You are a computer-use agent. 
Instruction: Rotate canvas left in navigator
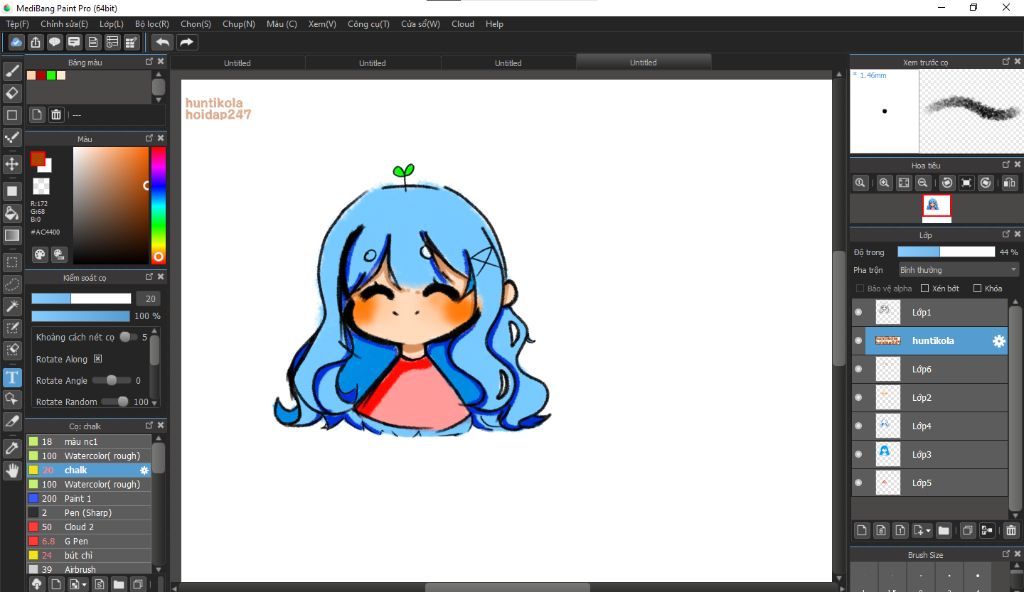(x=947, y=183)
